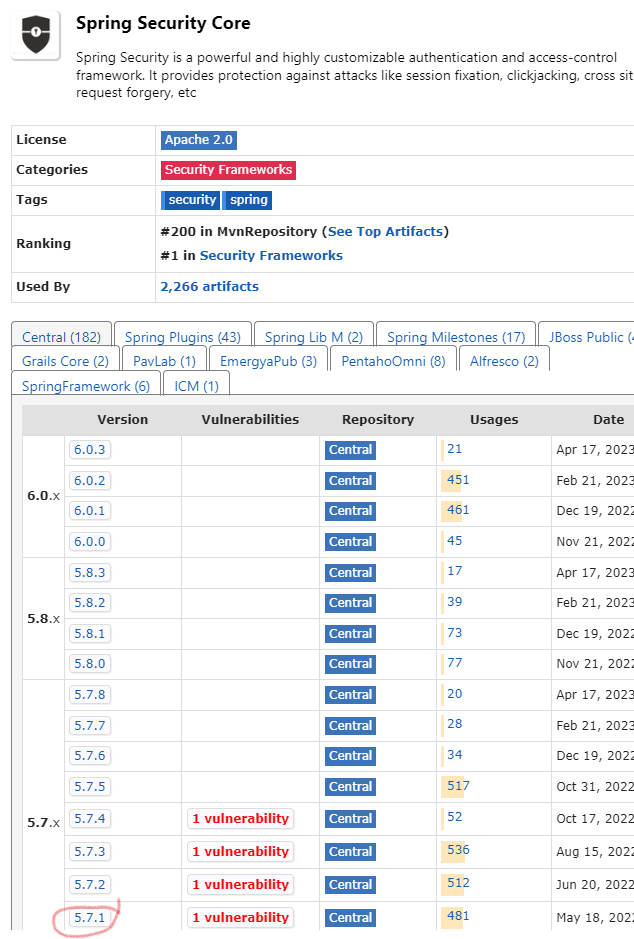Image resolution: width=634 pixels, height=939 pixels.
Task: Open version 5.7.5
Action: [x=90, y=787]
